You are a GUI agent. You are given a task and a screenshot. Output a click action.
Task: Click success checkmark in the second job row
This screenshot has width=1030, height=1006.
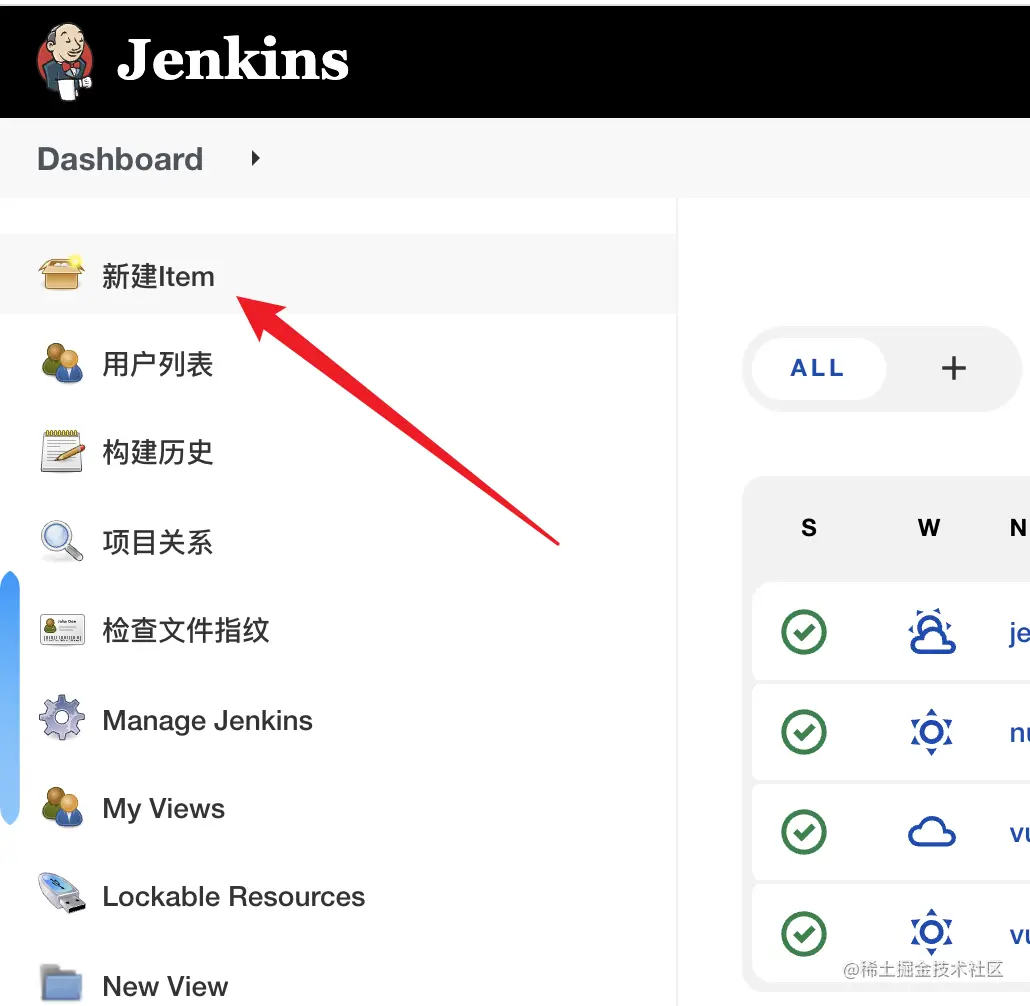804,732
